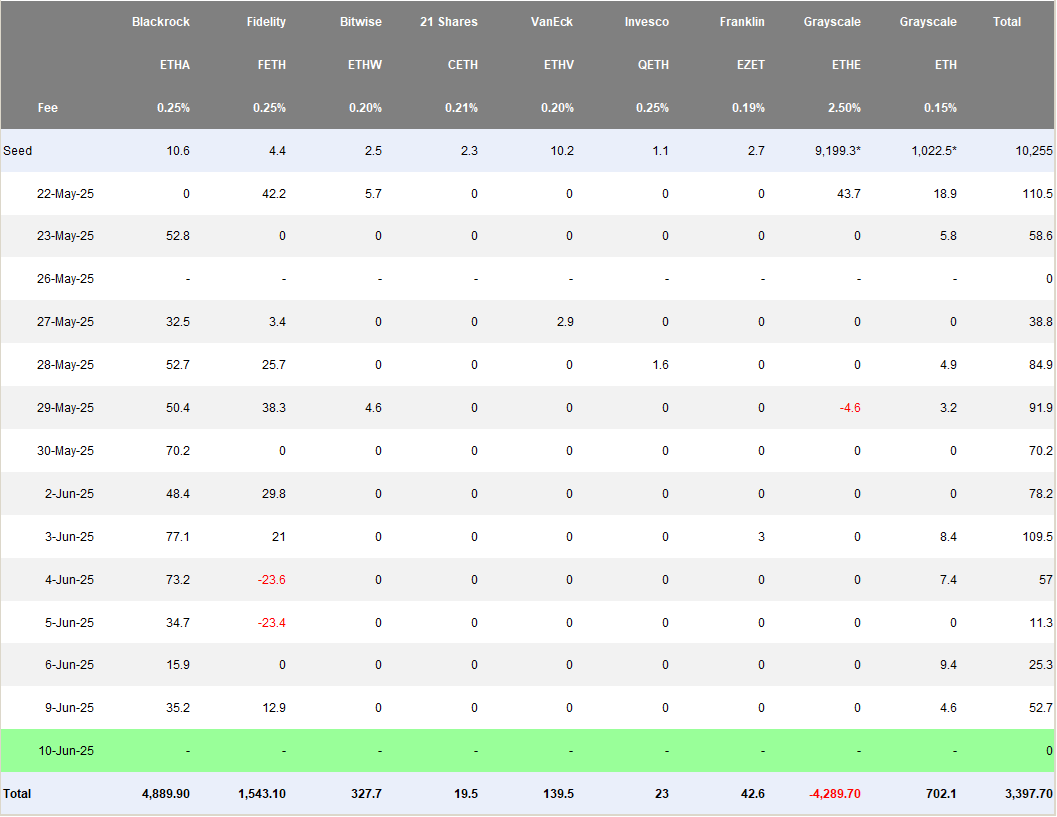Select the 27-May-25 date
1057x817 pixels.
click(65, 322)
